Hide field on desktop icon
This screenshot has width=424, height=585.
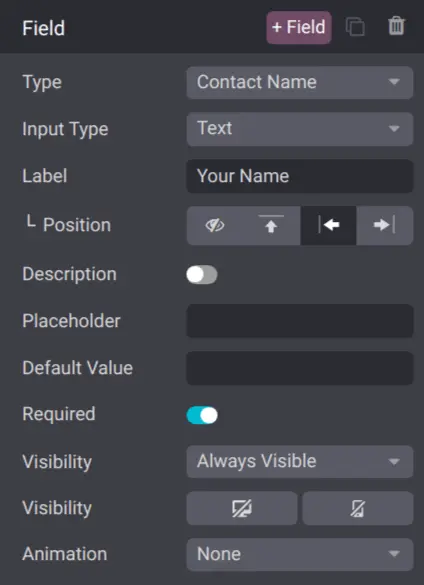tap(242, 508)
